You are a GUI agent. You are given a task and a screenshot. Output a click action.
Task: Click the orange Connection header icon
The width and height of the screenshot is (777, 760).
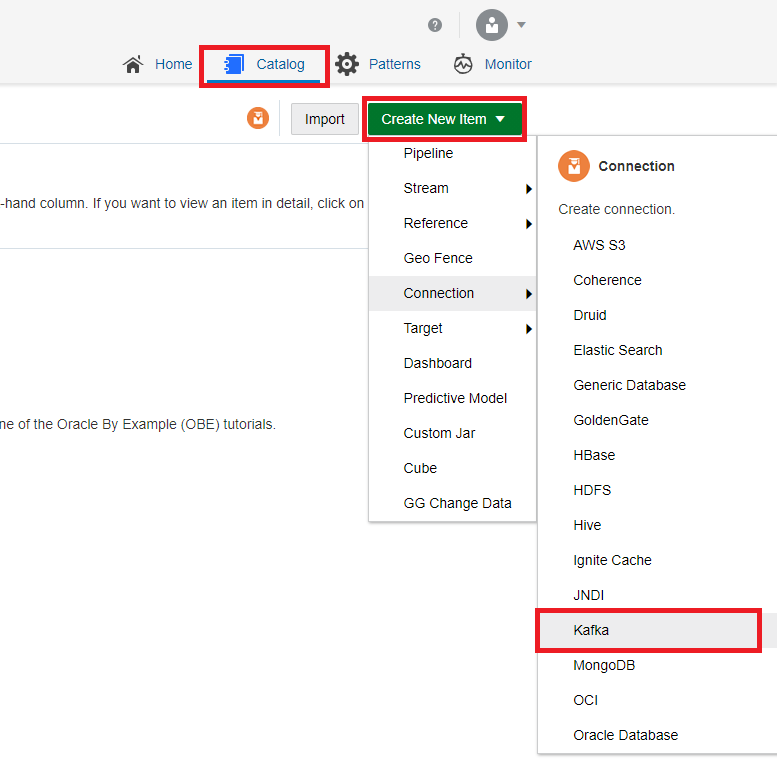[573, 166]
